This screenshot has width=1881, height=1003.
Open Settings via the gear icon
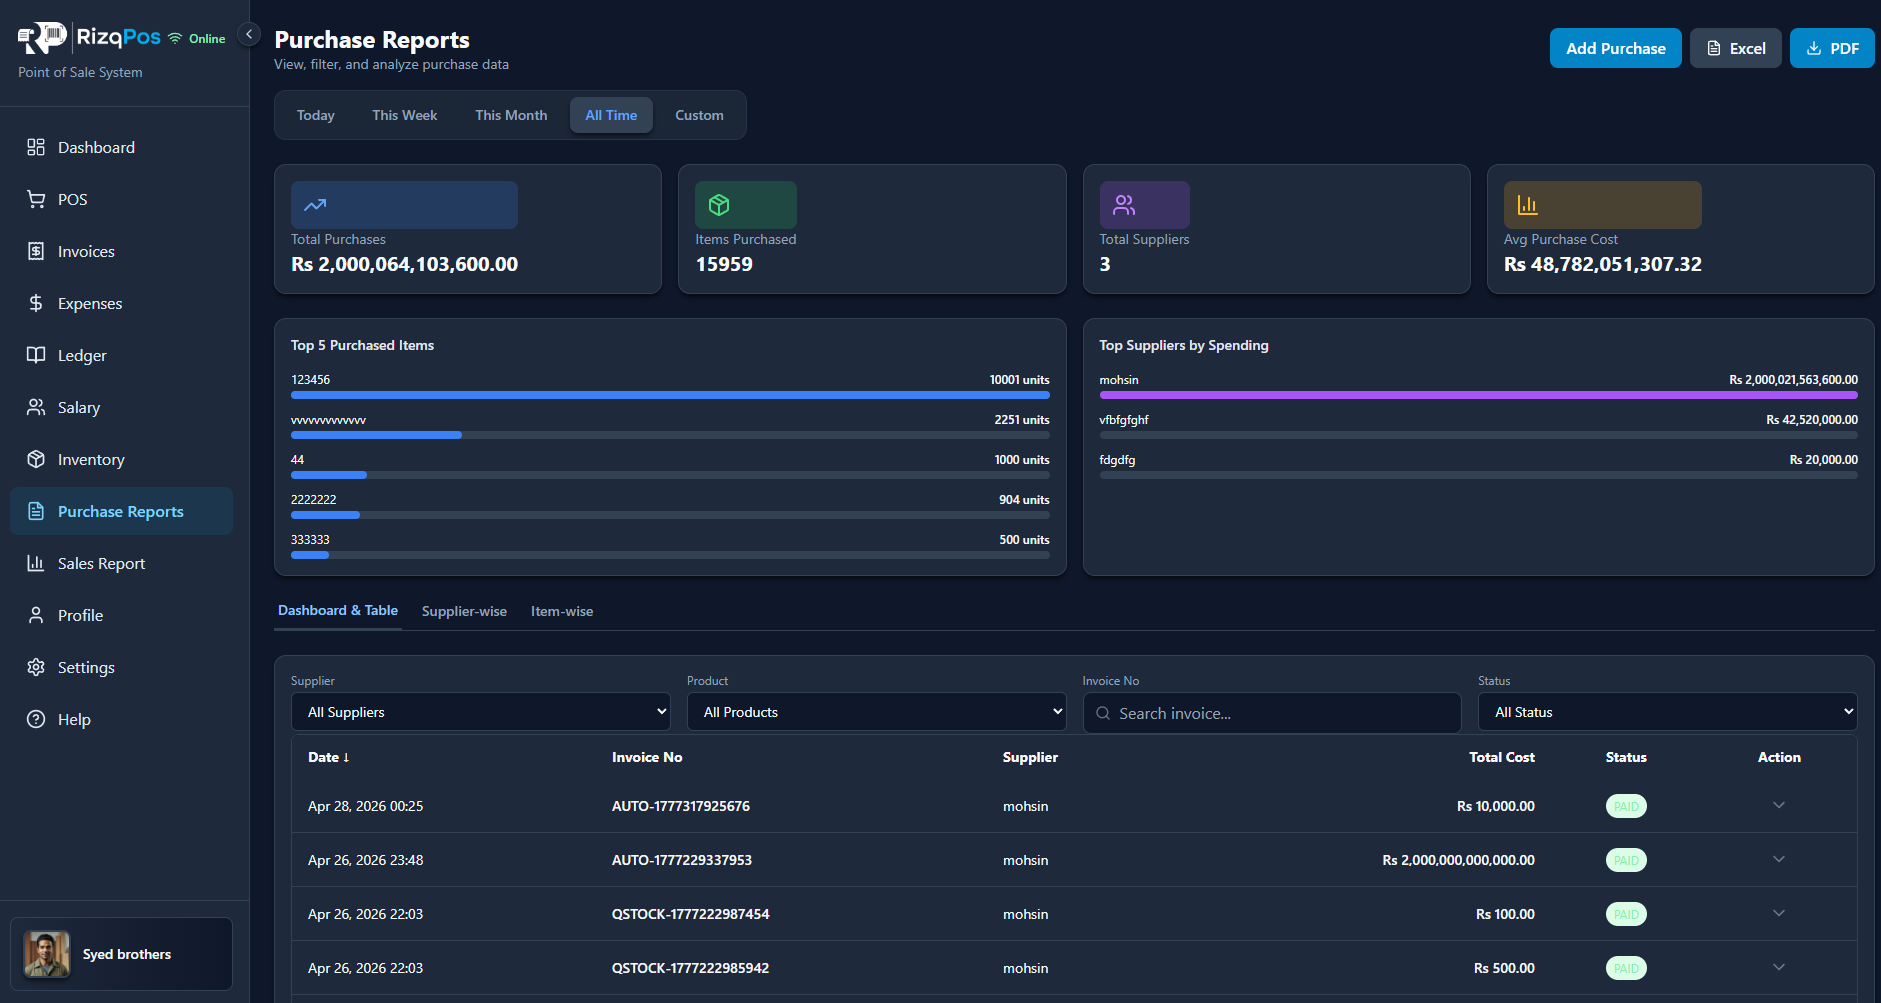click(35, 667)
